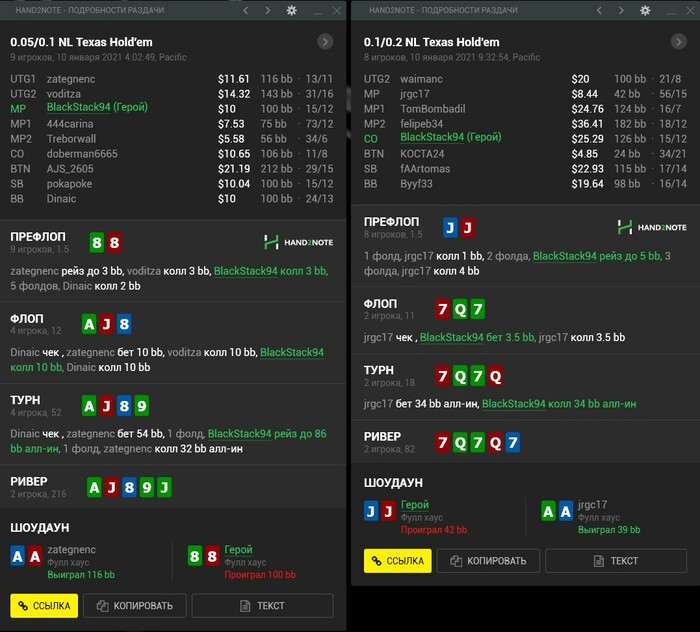The width and height of the screenshot is (700, 632).
Task: Select player Dinaic in left player list
Action: (61, 199)
